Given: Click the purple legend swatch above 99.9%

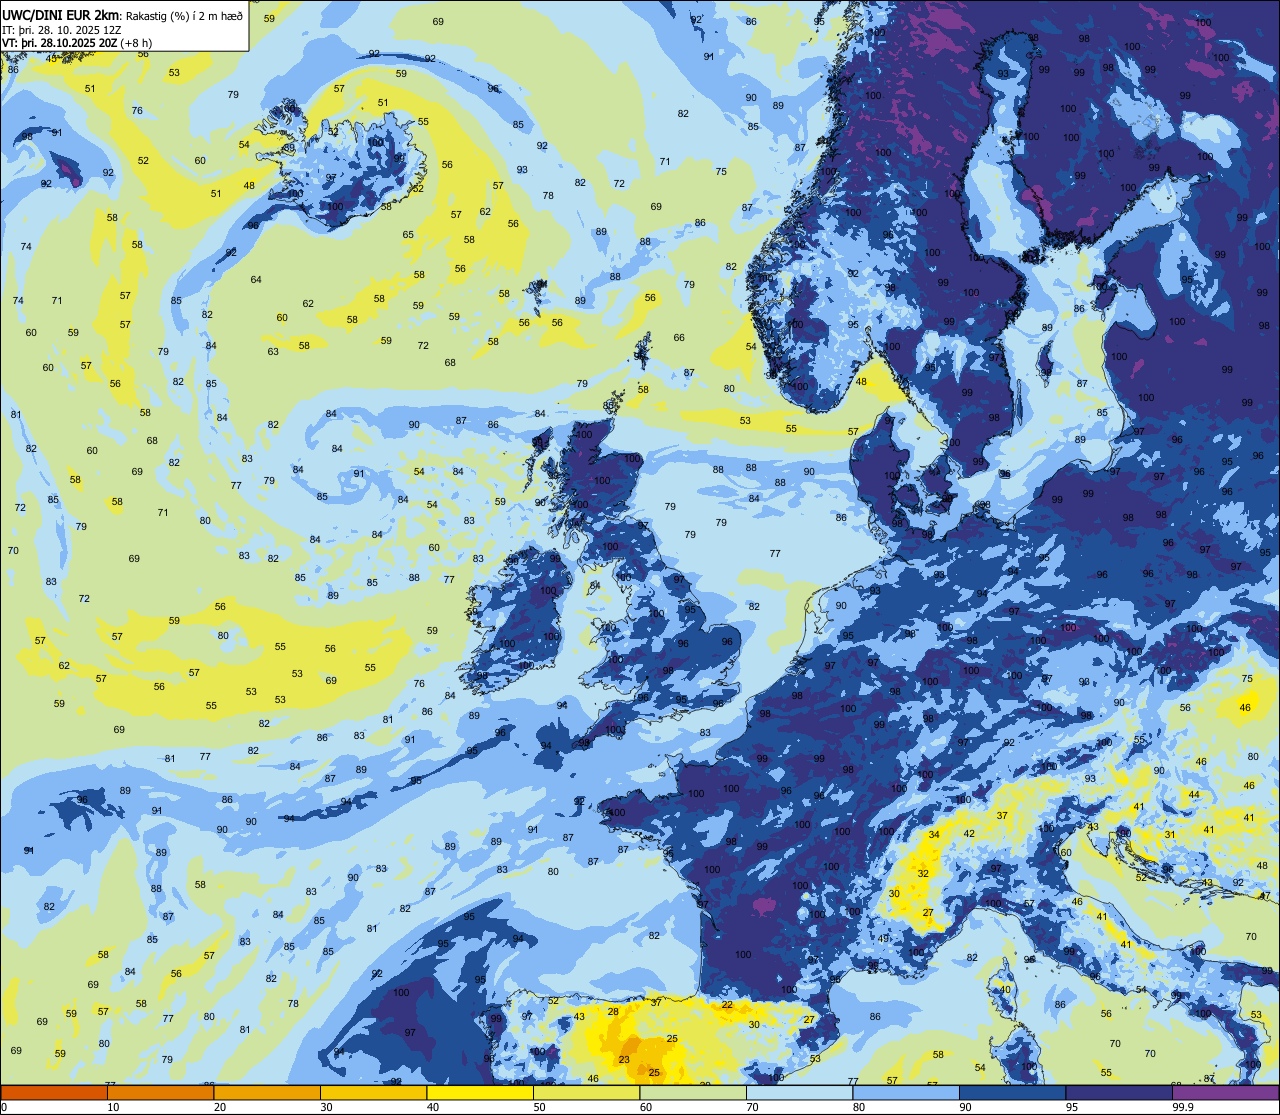Looking at the screenshot, I should tap(1225, 1092).
